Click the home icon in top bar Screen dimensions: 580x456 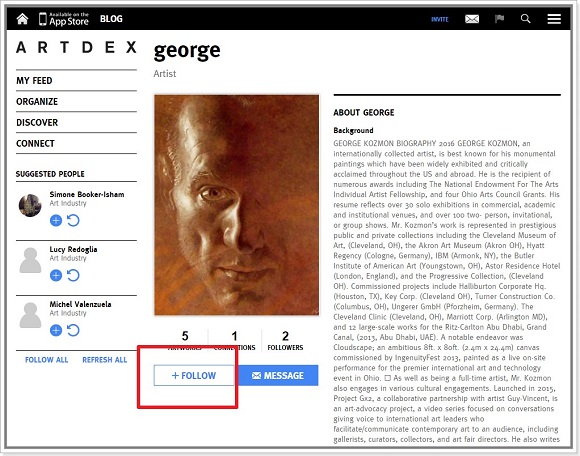pos(22,18)
